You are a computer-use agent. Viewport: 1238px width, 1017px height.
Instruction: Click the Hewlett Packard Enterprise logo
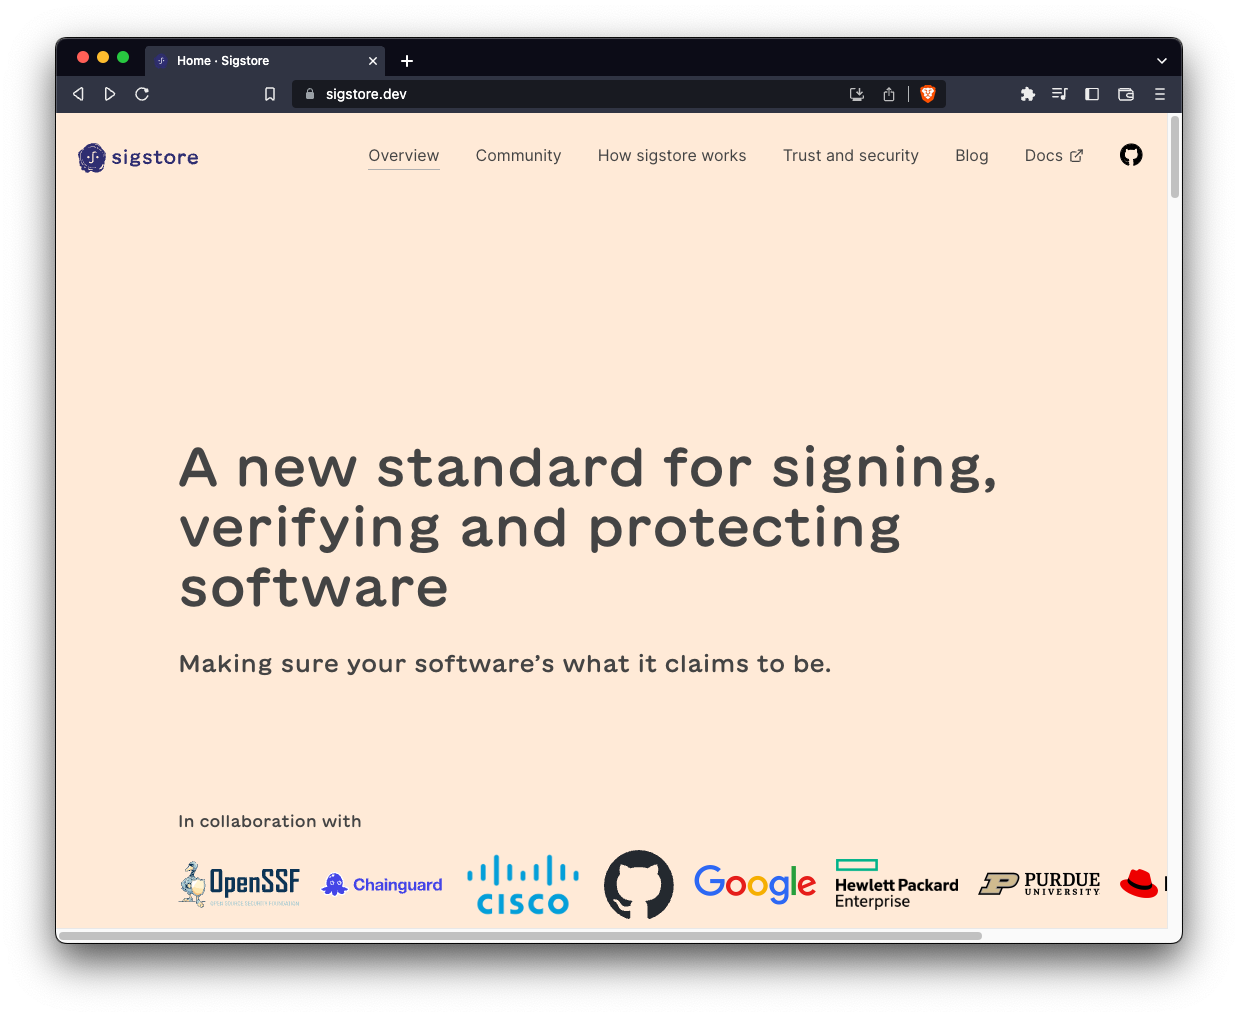tap(897, 884)
